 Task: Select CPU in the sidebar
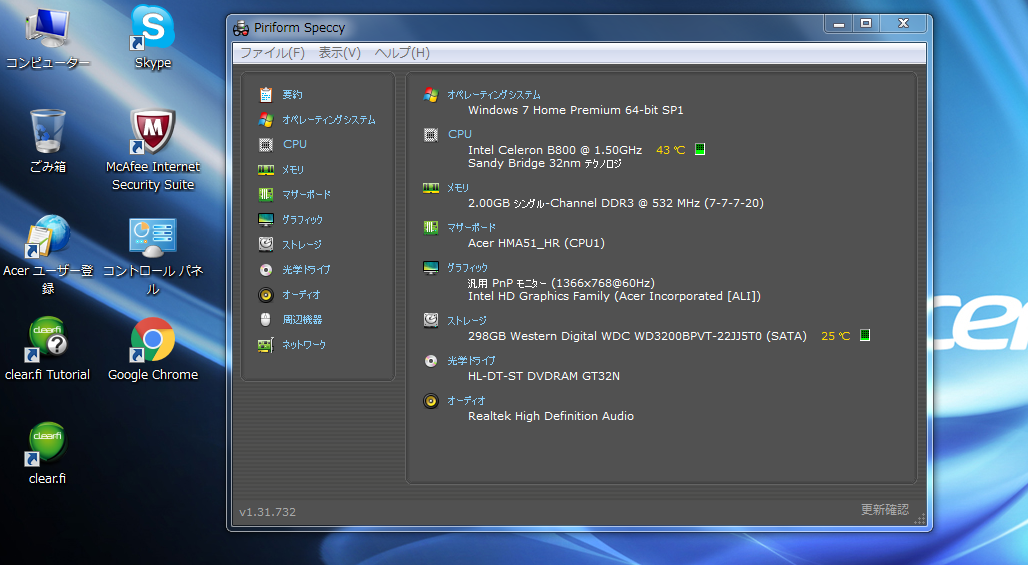295,144
